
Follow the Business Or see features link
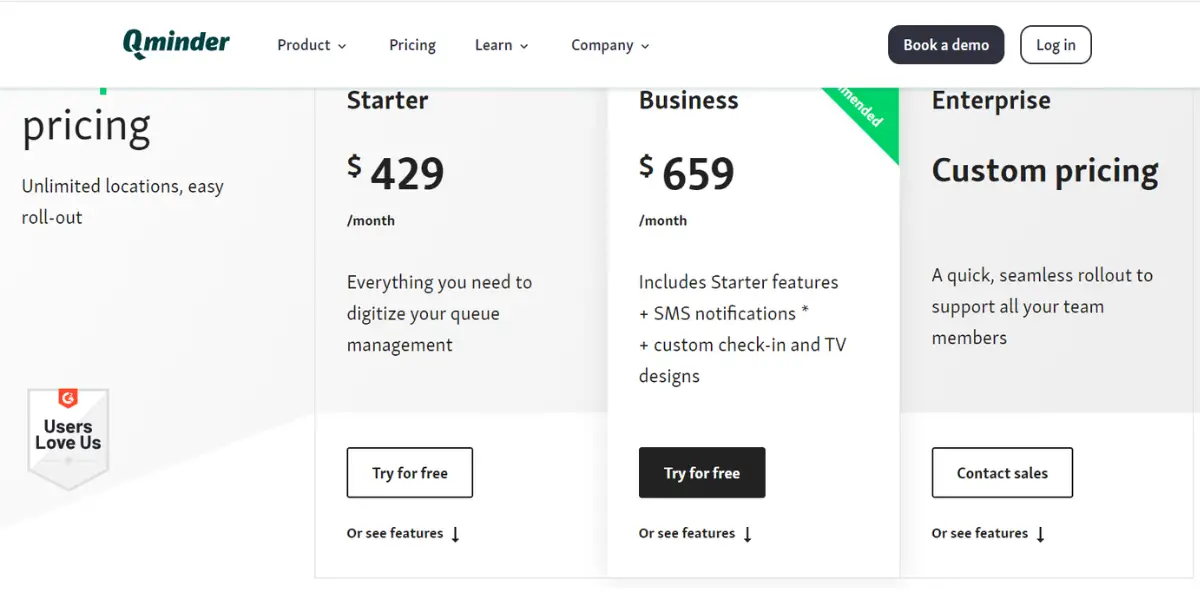(x=687, y=533)
